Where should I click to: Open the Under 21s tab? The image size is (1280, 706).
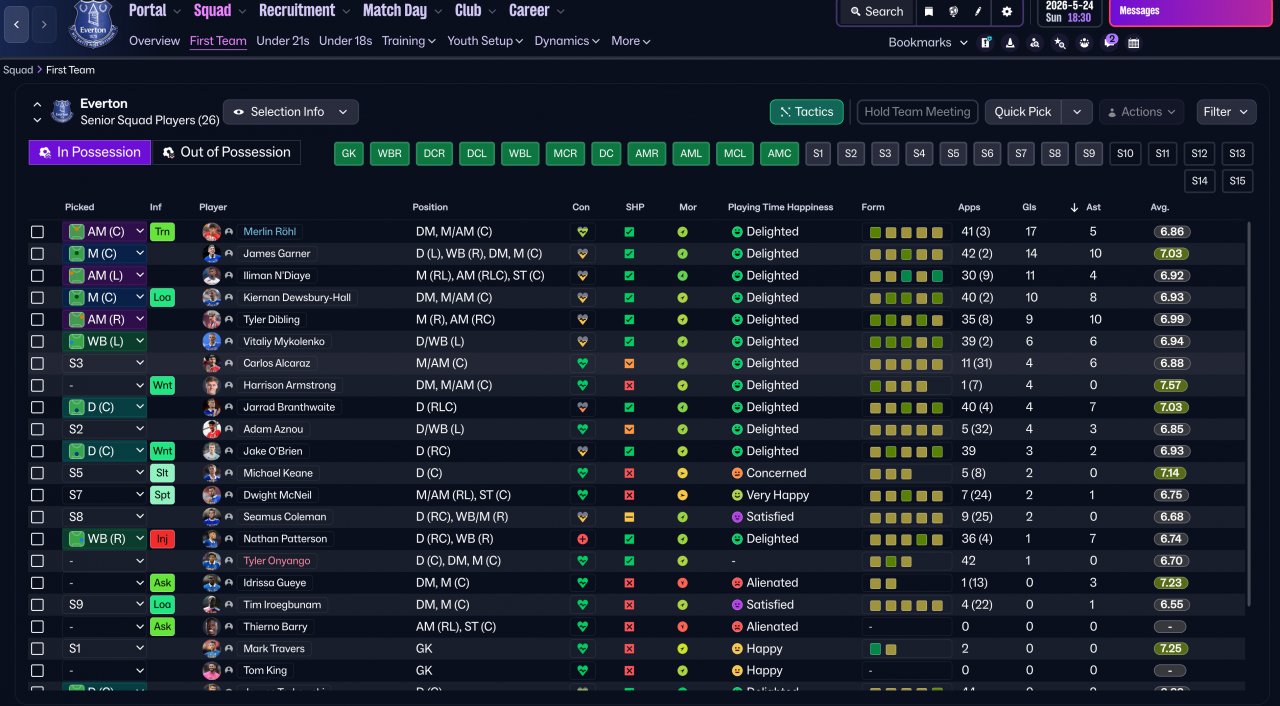click(x=282, y=41)
